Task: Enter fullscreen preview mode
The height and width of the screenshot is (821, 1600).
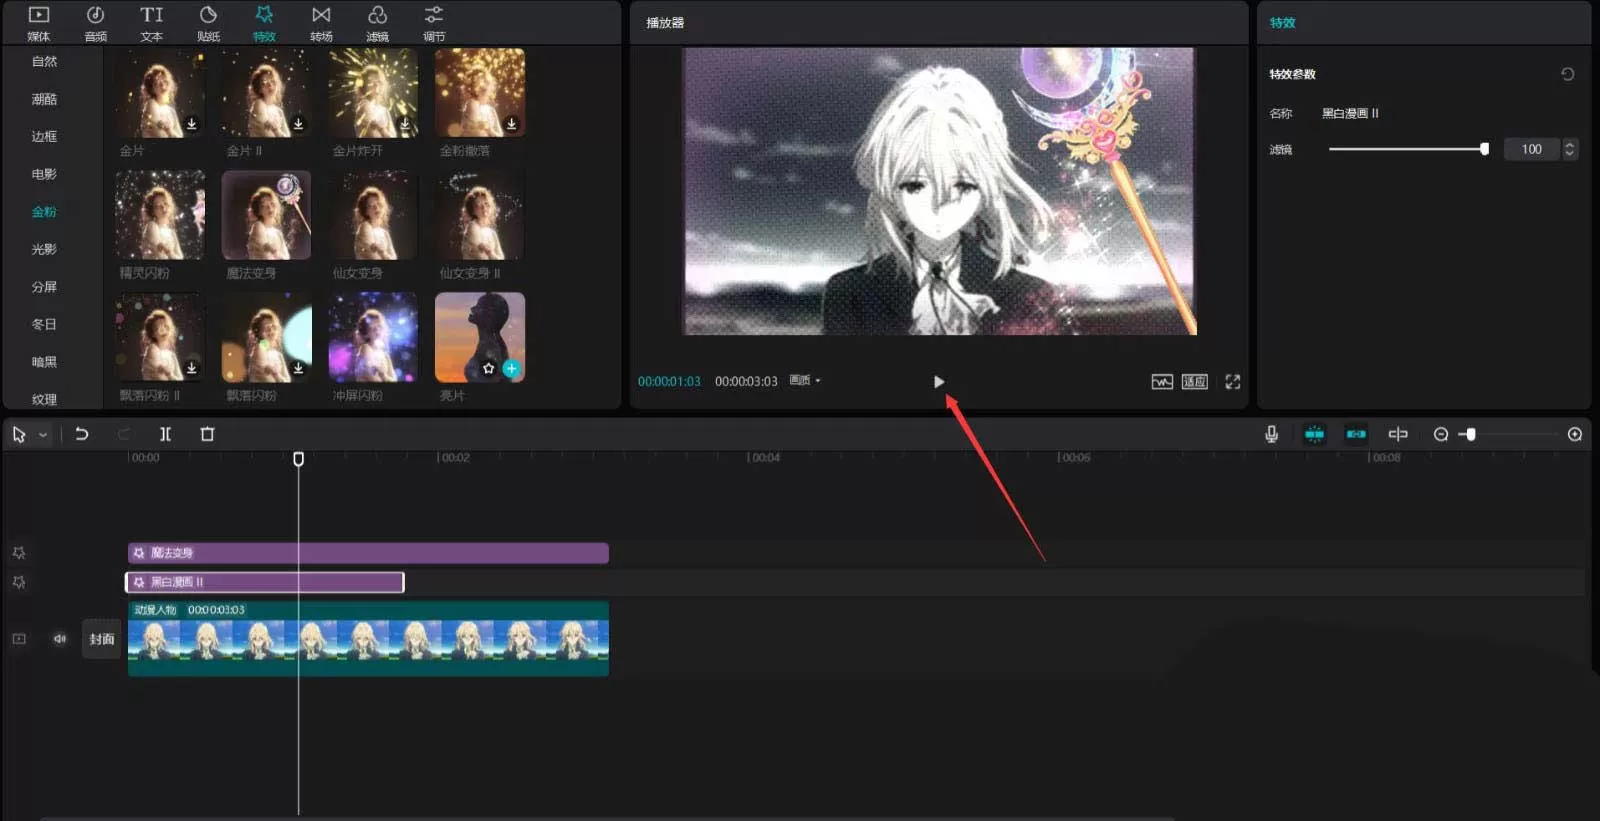Action: point(1233,382)
